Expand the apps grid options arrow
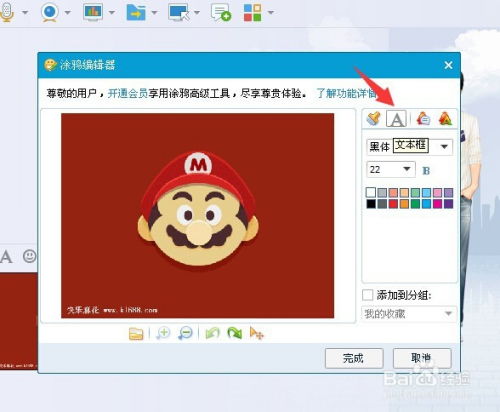 271,13
